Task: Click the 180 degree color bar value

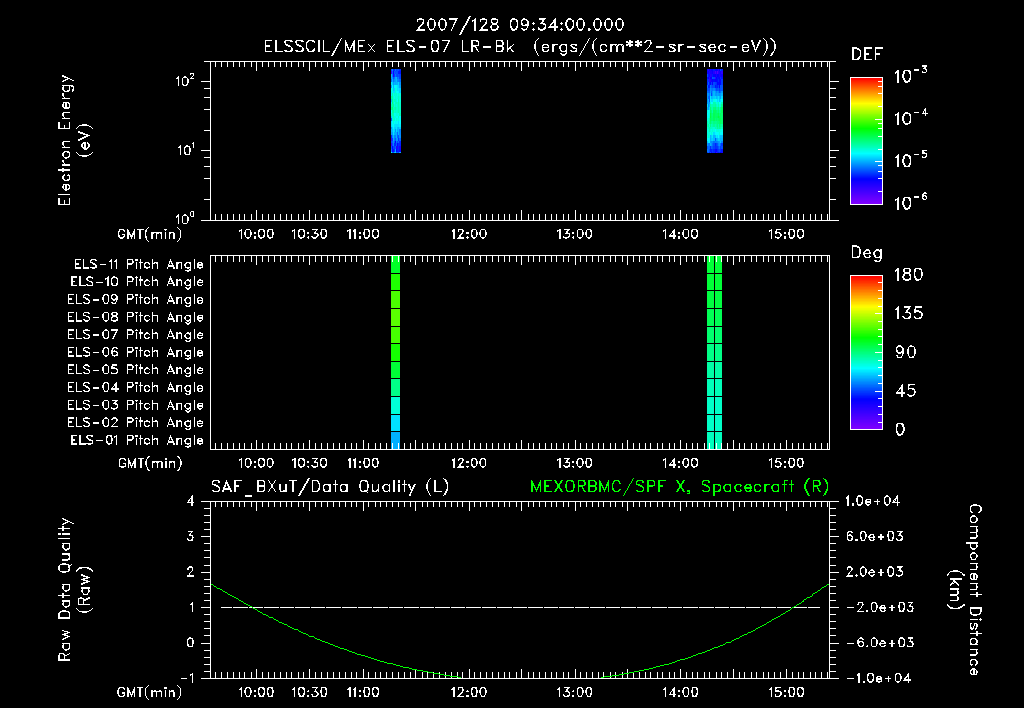Action: point(908,275)
